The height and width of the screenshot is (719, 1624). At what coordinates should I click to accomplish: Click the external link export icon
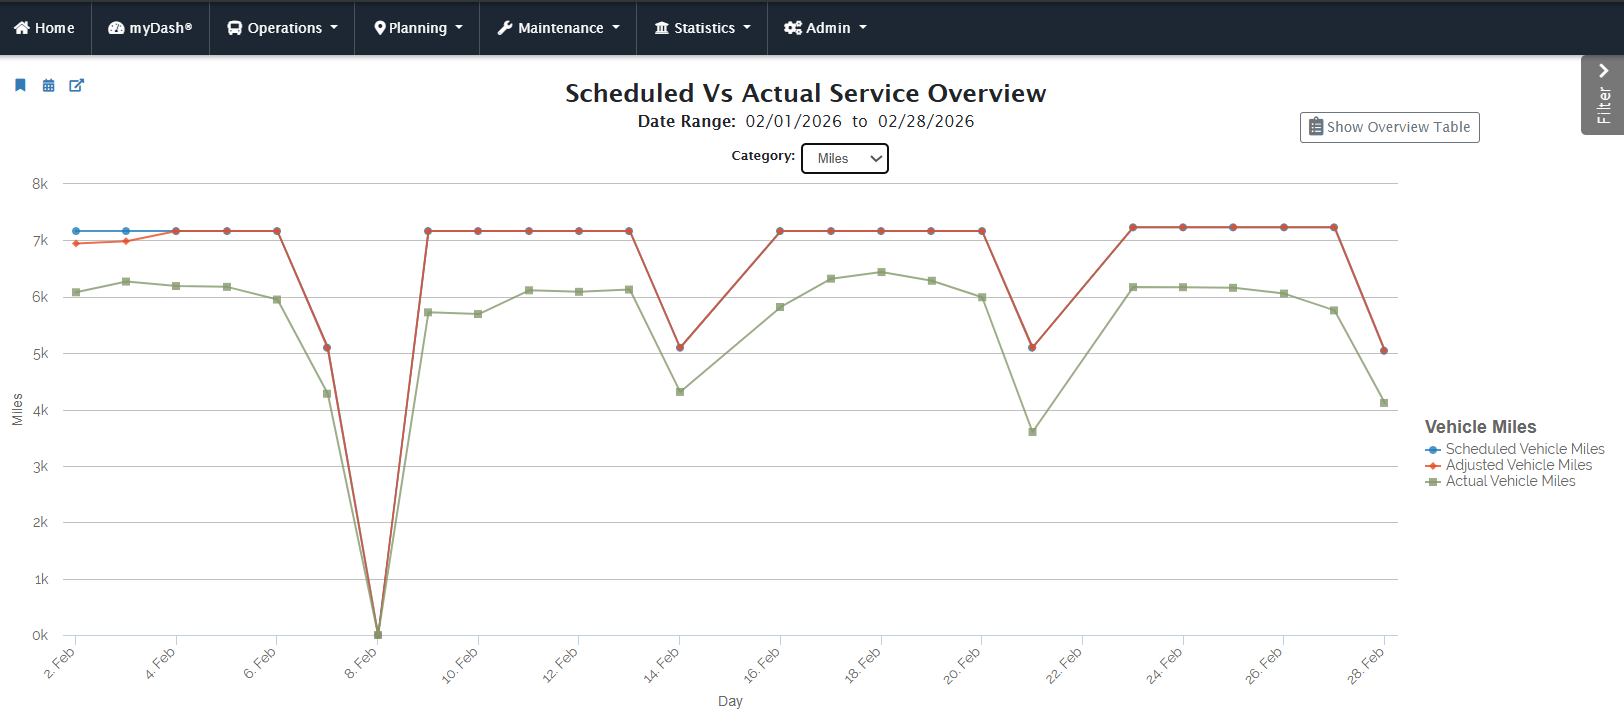point(76,85)
